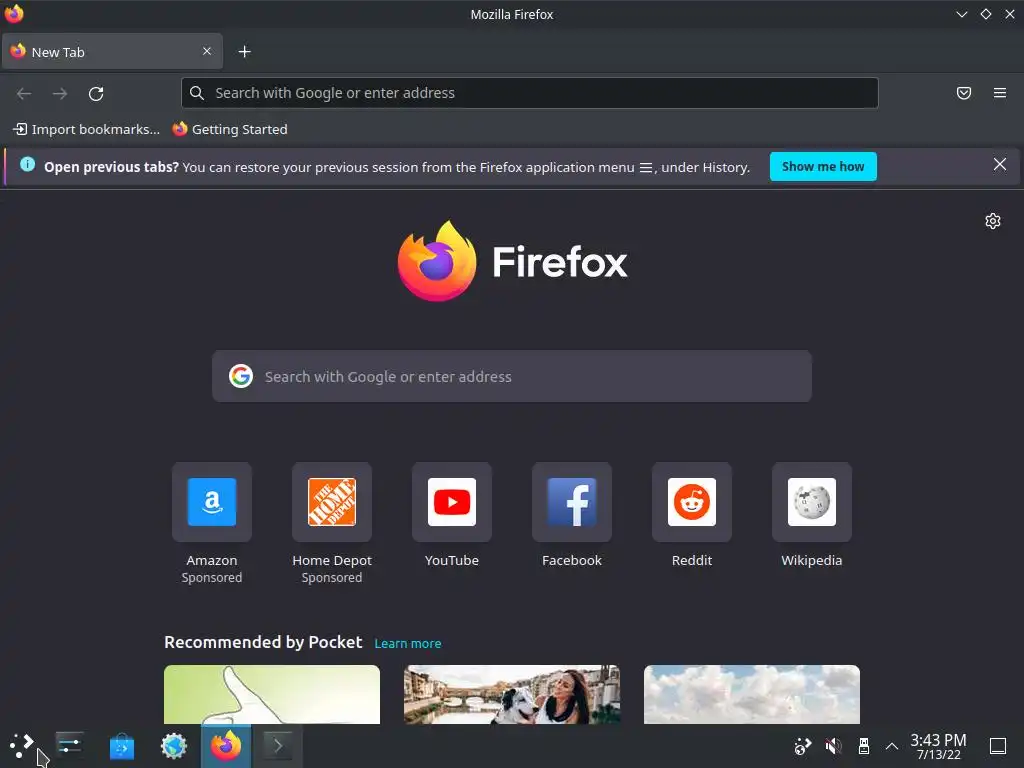The height and width of the screenshot is (768, 1024).
Task: Open the cloudy sky Pocket story thumbnail
Action: pos(752,694)
